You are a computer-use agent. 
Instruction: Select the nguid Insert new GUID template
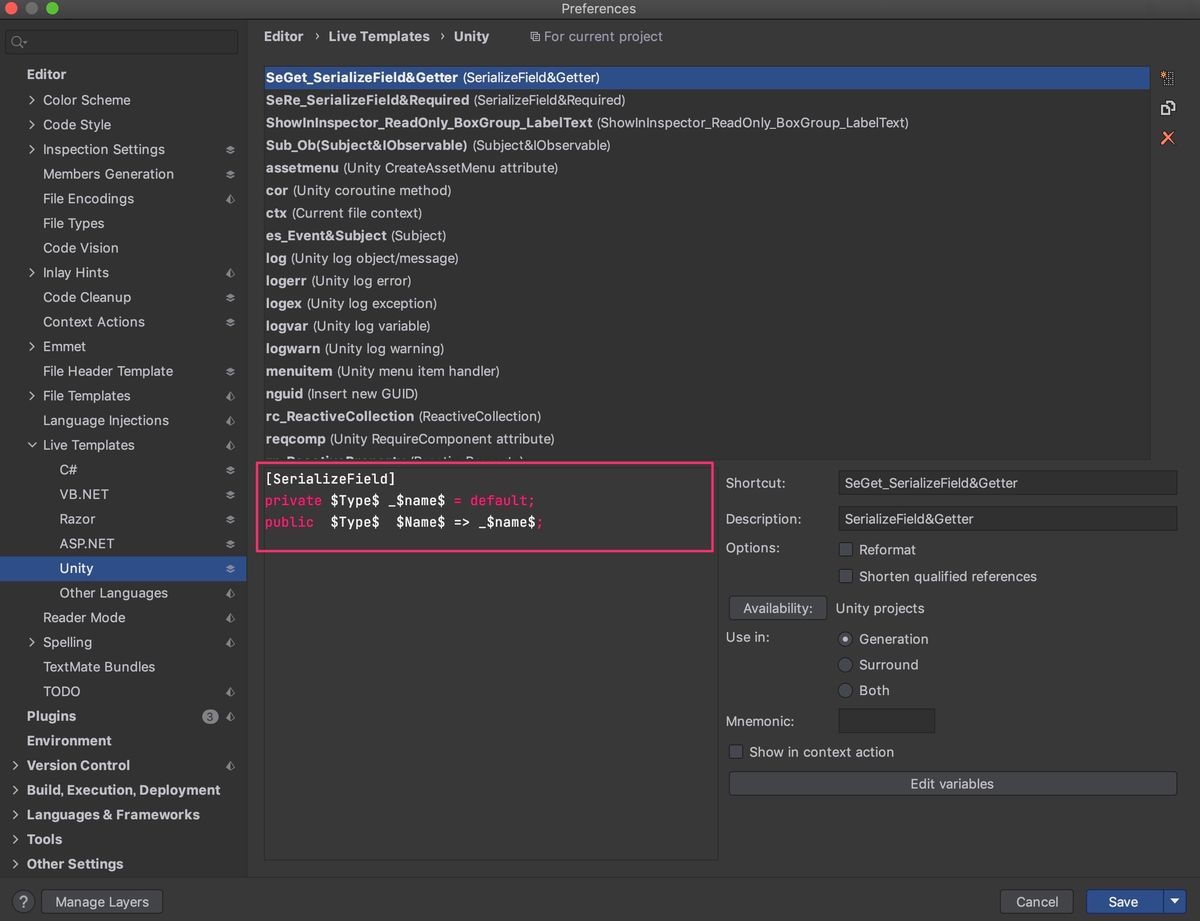(707, 394)
